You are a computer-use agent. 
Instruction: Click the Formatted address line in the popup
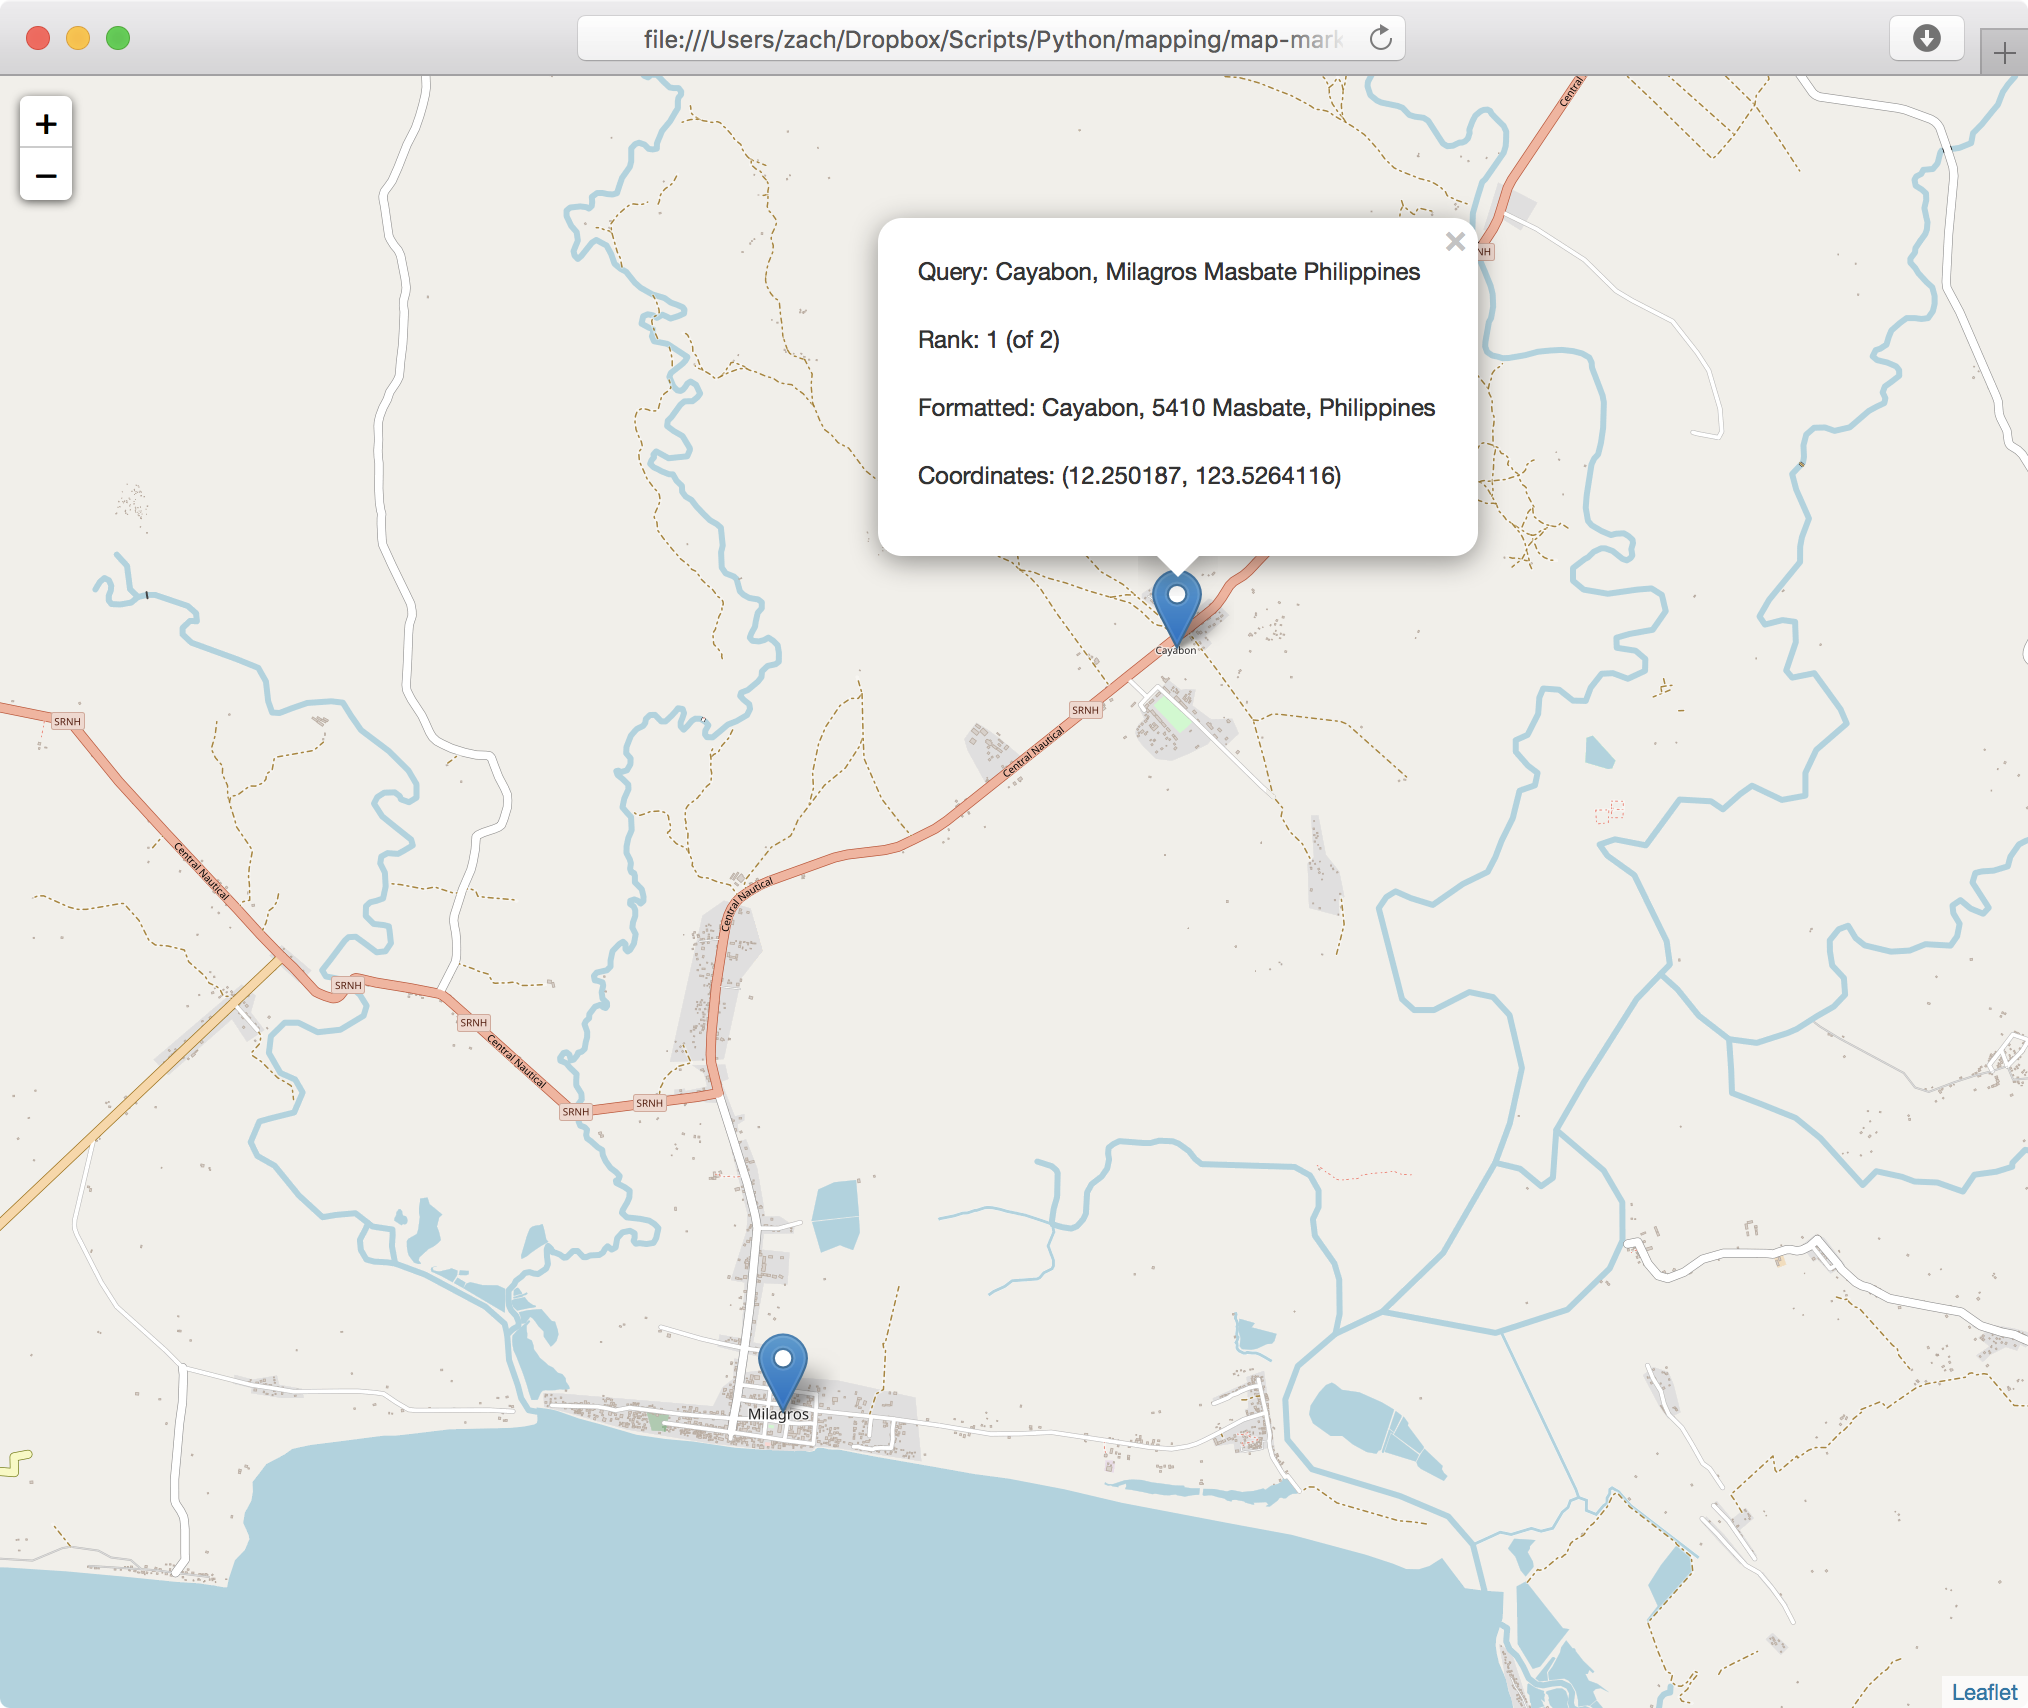click(x=1176, y=408)
